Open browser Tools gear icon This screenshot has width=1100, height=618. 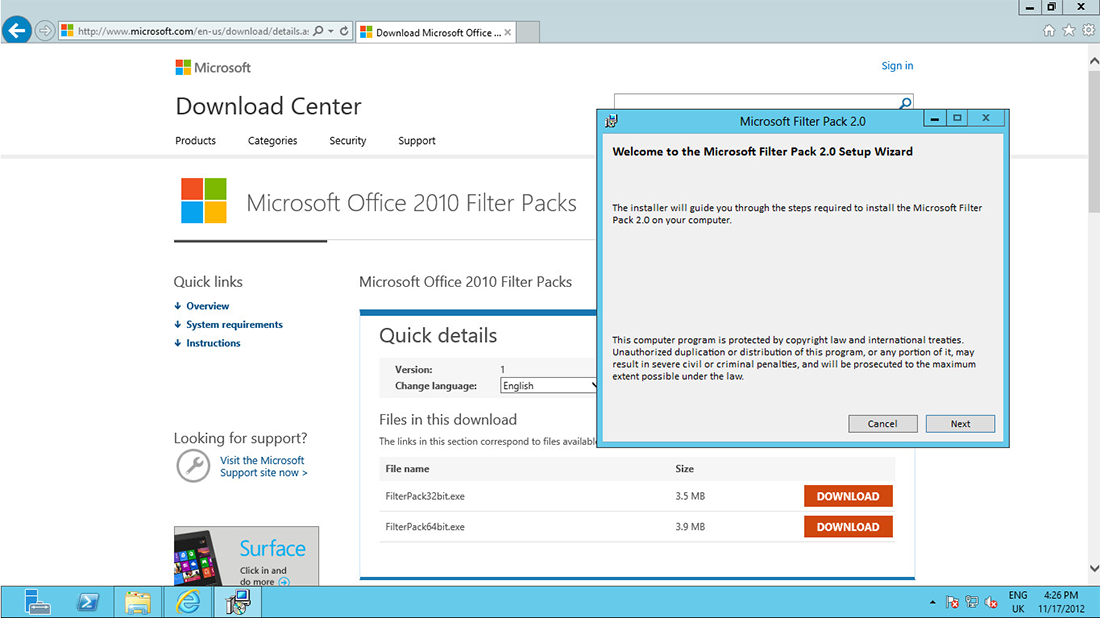coord(1088,30)
